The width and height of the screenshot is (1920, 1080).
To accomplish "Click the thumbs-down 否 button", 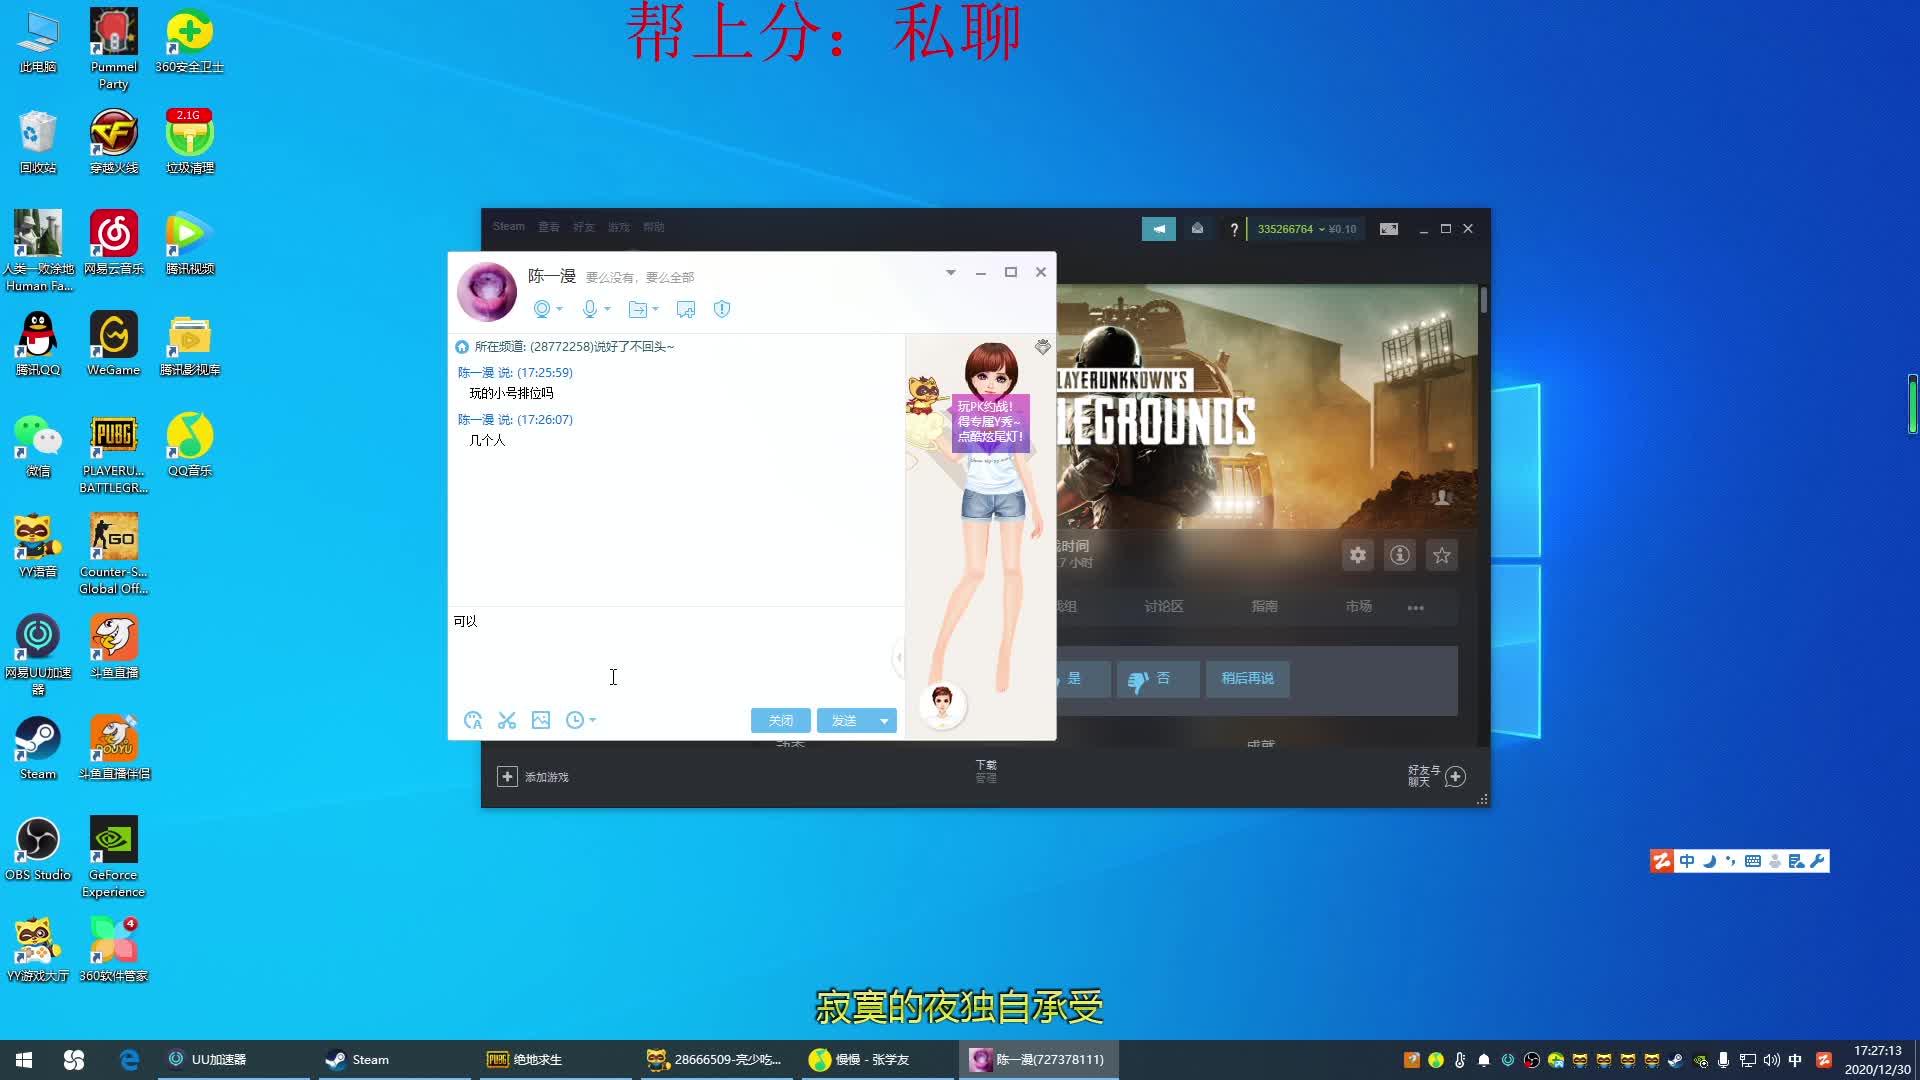I will pyautogui.click(x=1158, y=679).
